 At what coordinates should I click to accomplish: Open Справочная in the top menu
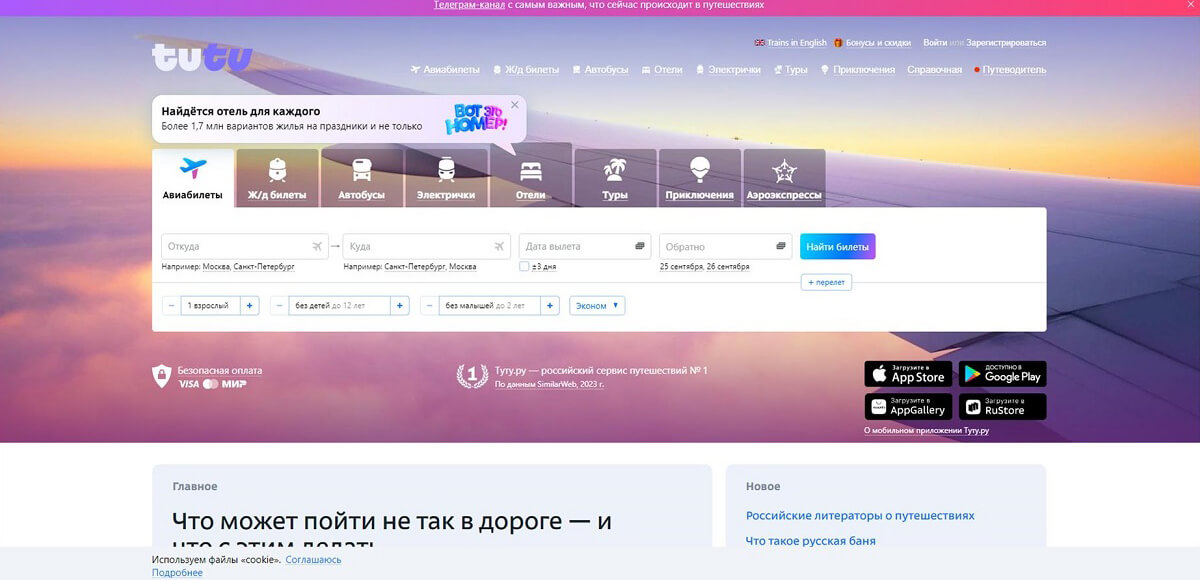(x=934, y=70)
